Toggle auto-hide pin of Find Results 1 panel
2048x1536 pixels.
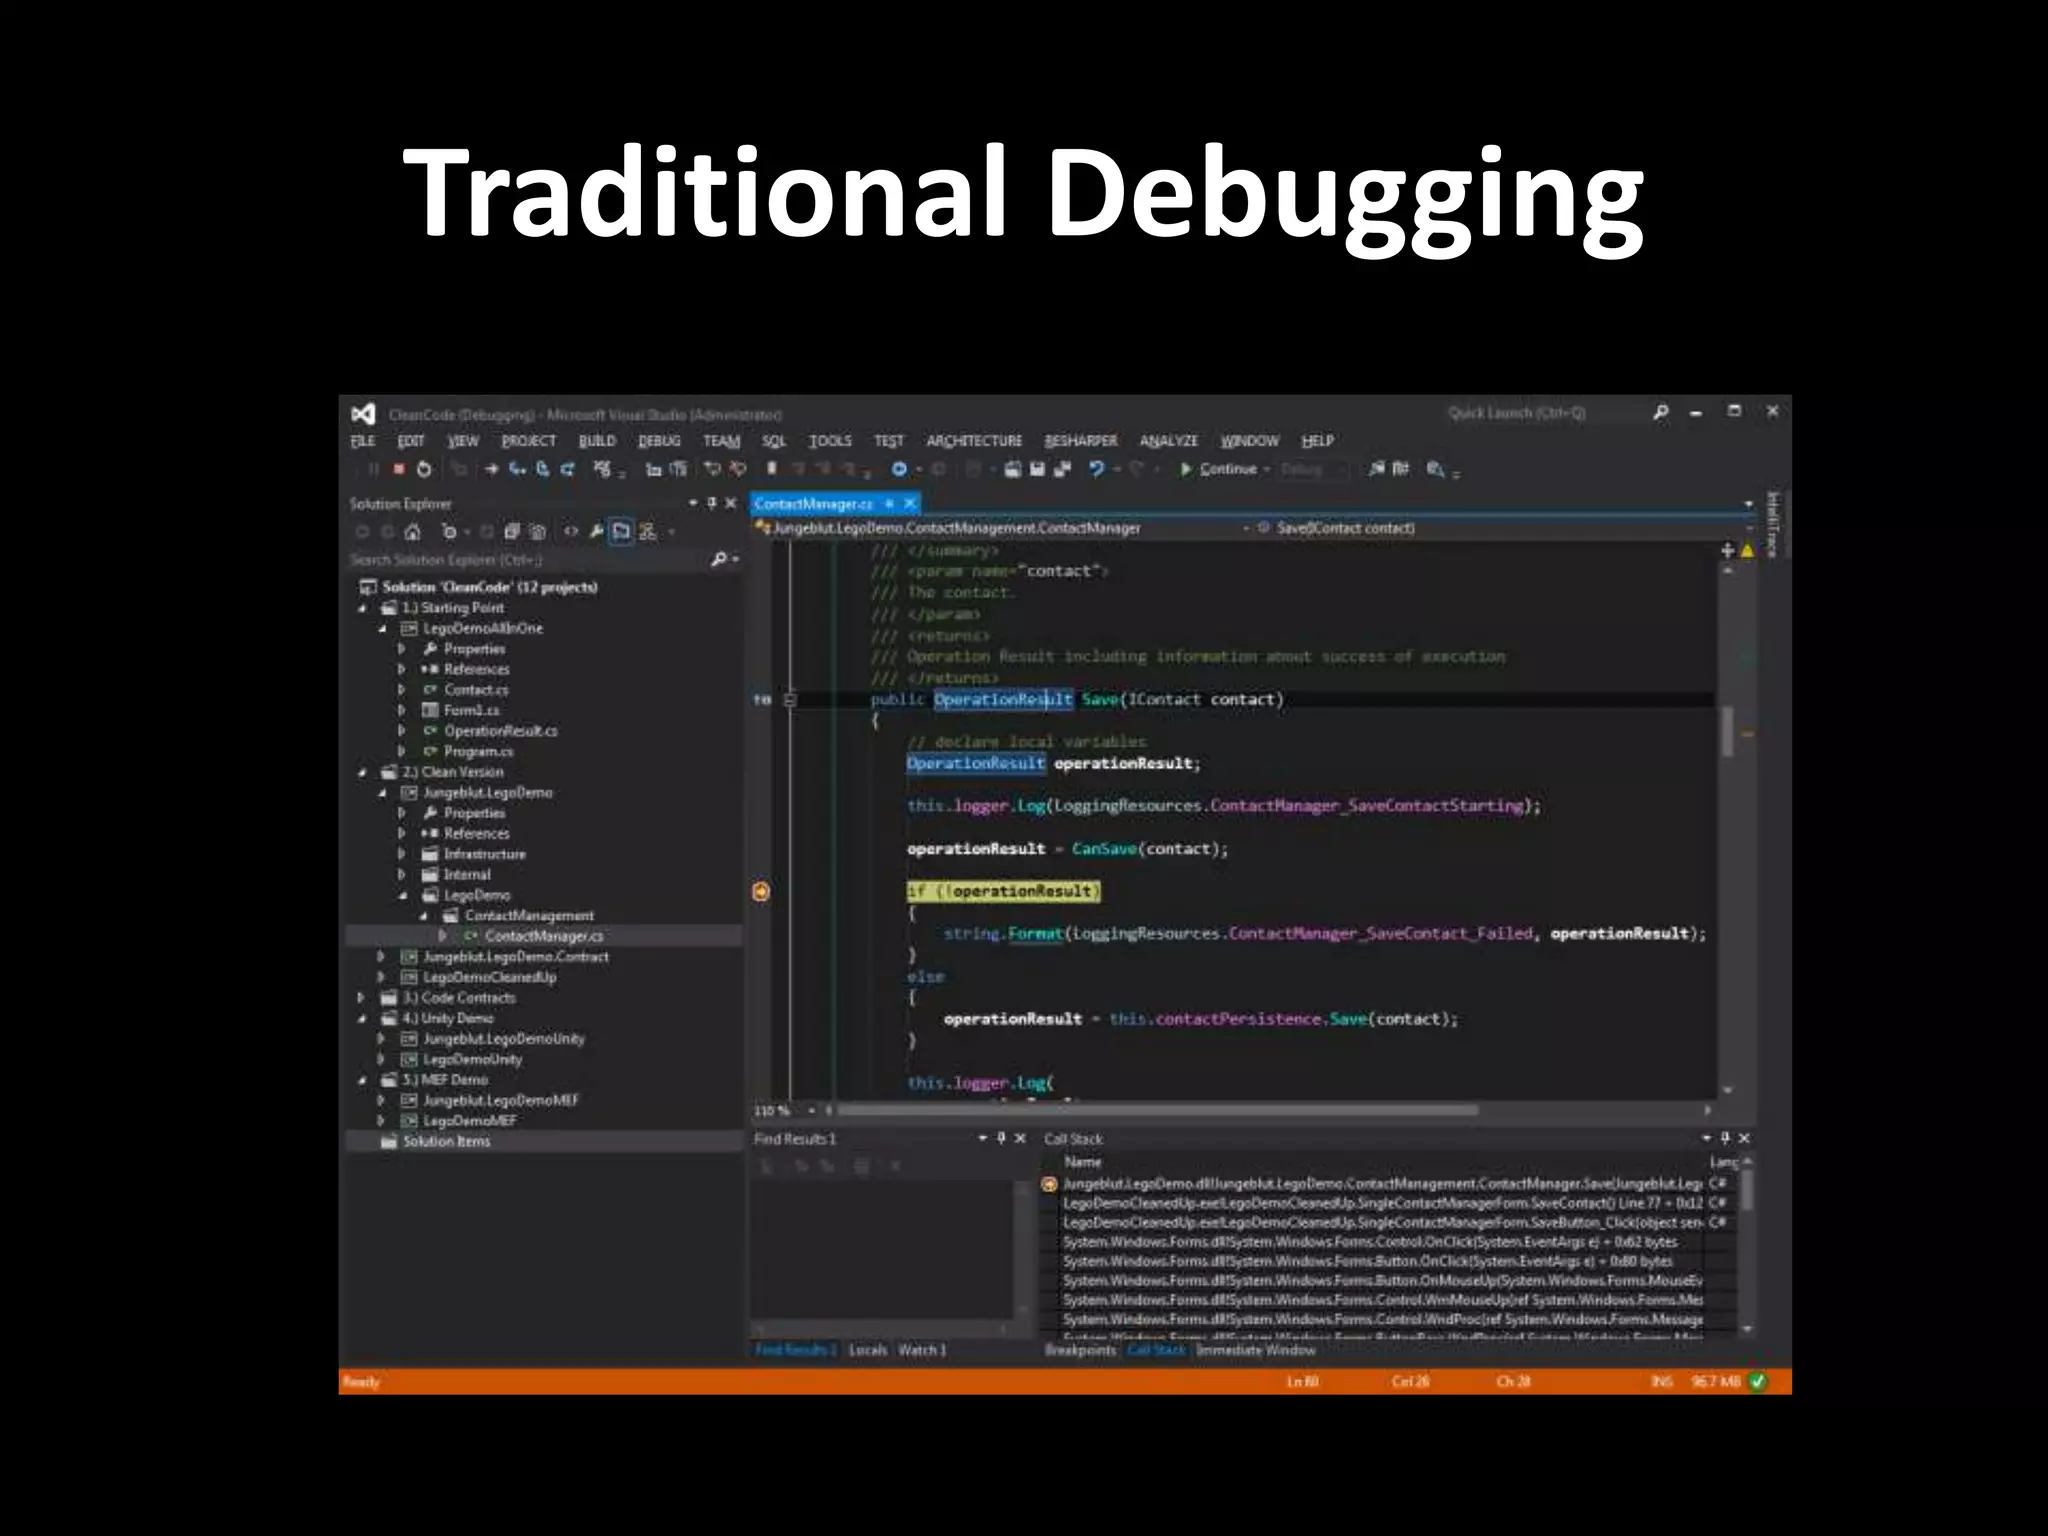coord(1001,1138)
